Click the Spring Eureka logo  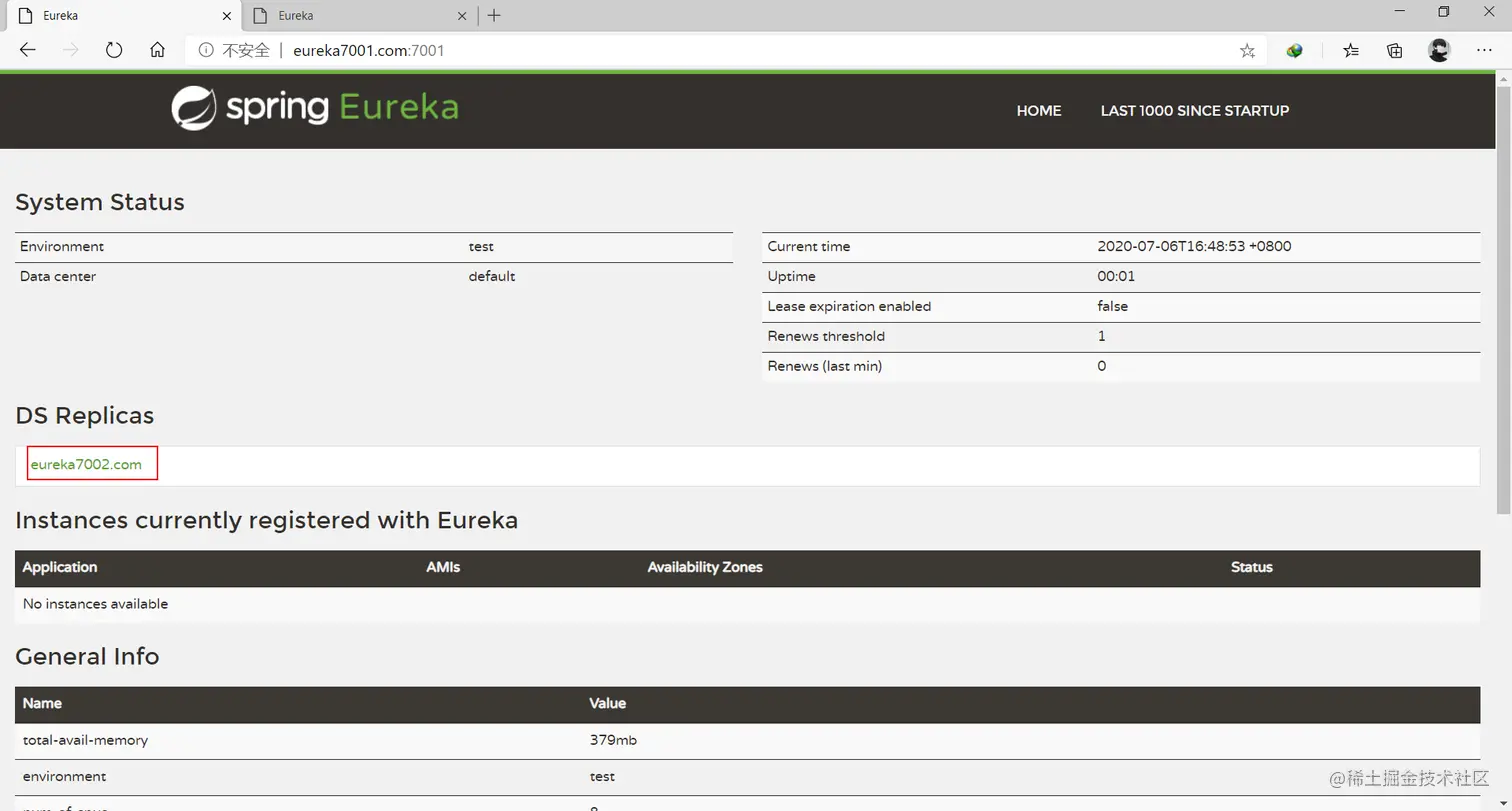tap(315, 108)
